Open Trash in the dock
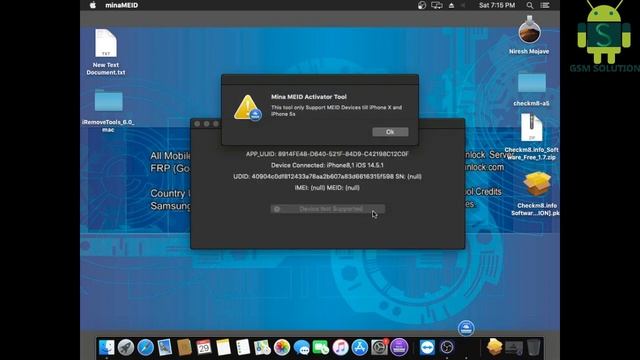This screenshot has width=640, height=360. tap(533, 347)
